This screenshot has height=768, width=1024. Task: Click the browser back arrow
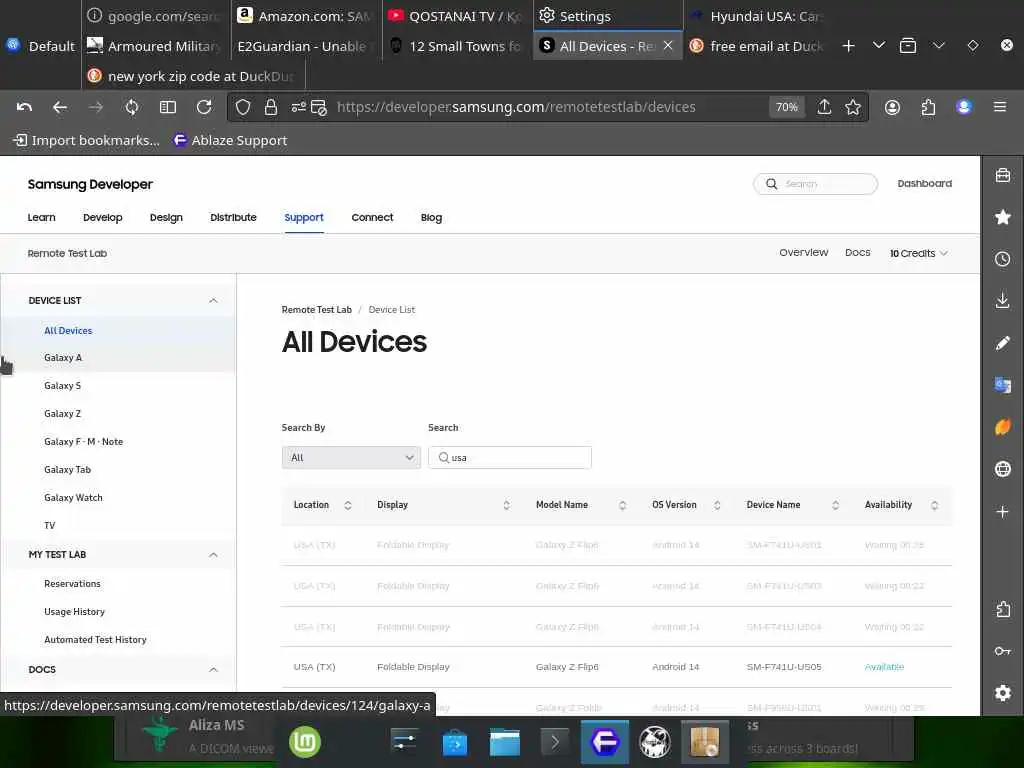(60, 107)
